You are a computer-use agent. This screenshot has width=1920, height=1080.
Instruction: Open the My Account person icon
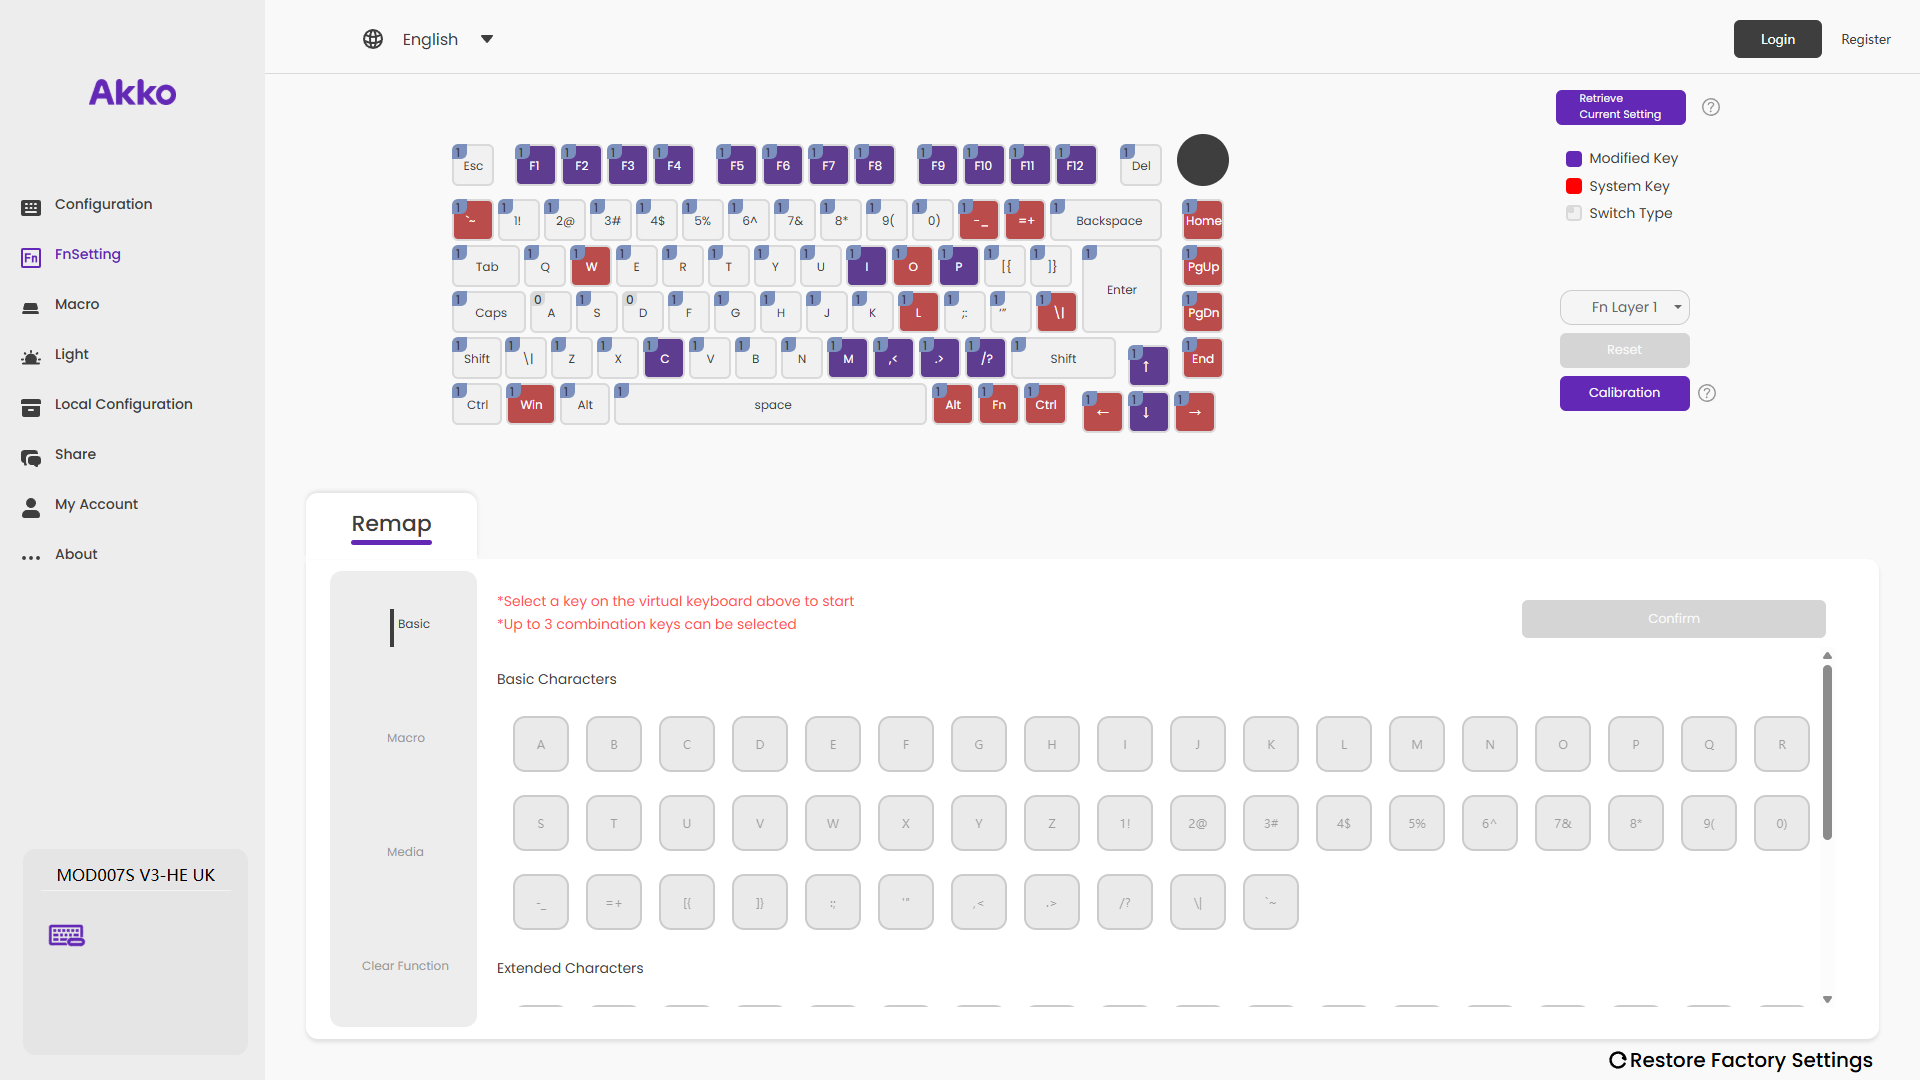tap(31, 507)
